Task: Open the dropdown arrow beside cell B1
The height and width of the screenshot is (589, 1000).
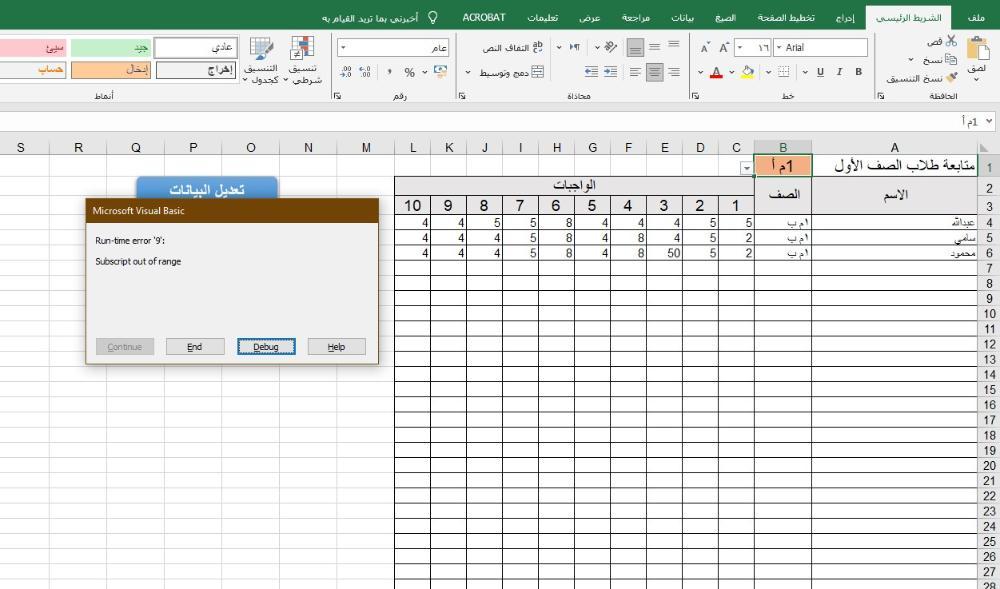Action: point(746,168)
